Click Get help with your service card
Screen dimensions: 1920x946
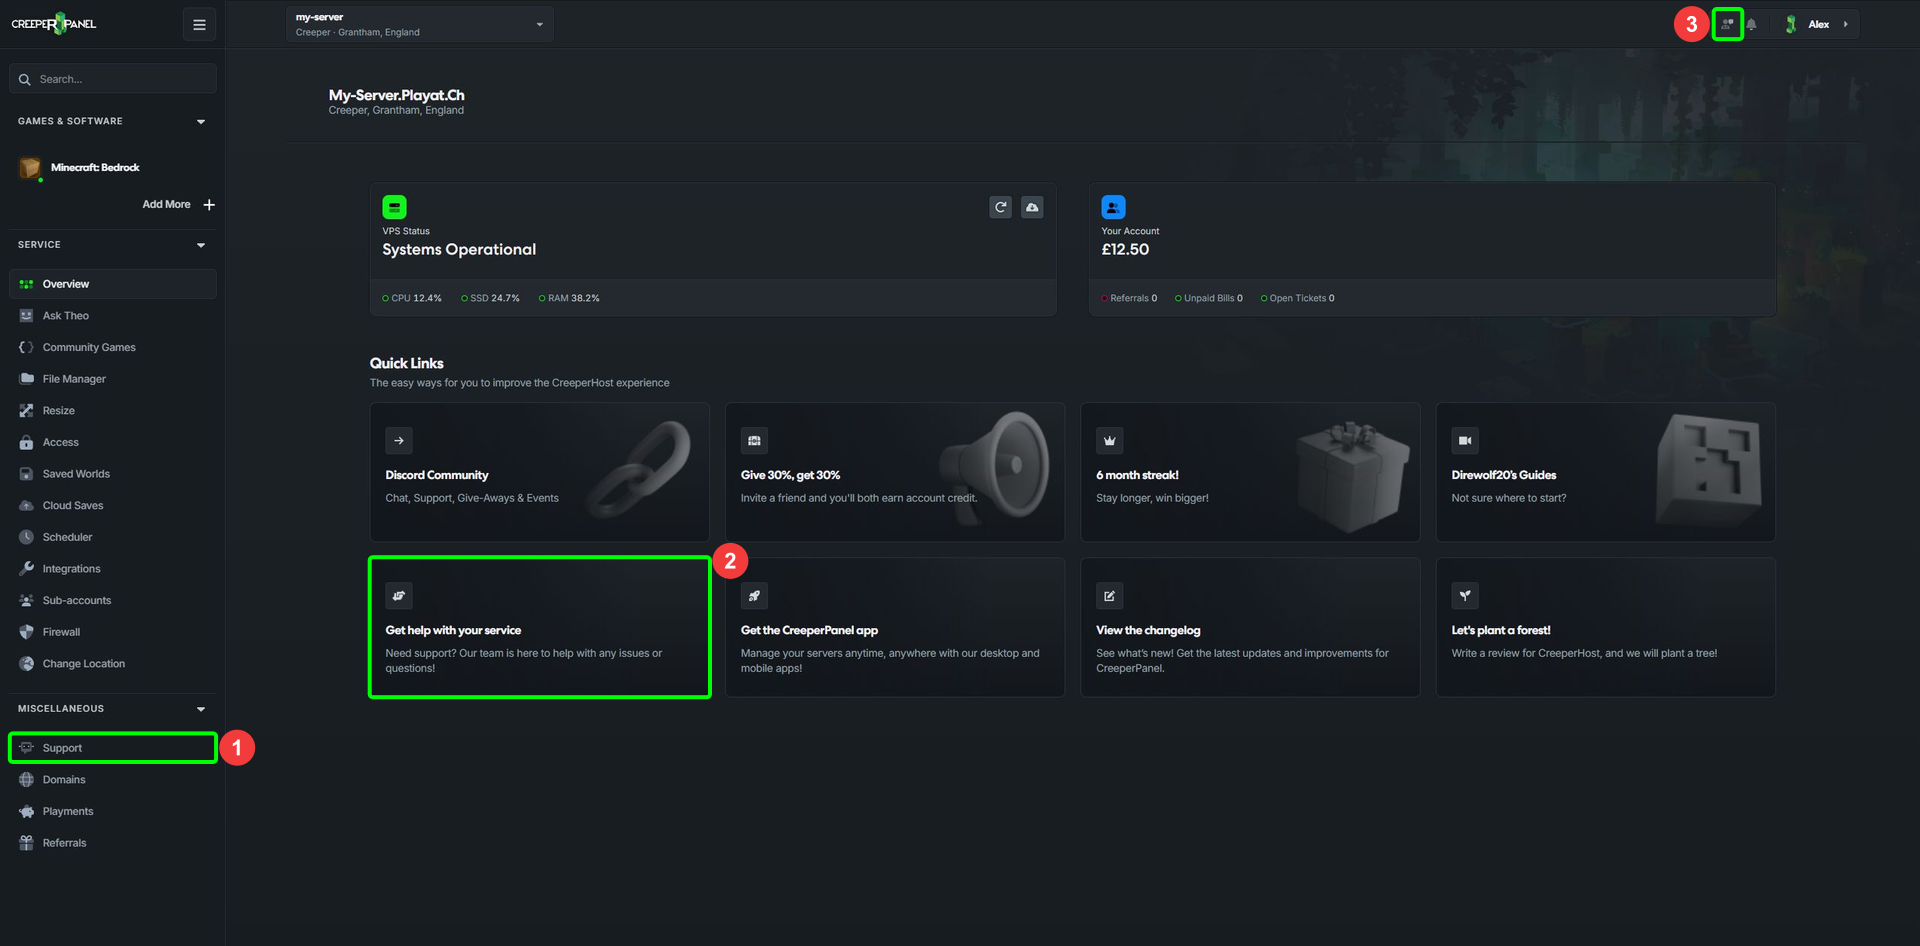tap(540, 627)
